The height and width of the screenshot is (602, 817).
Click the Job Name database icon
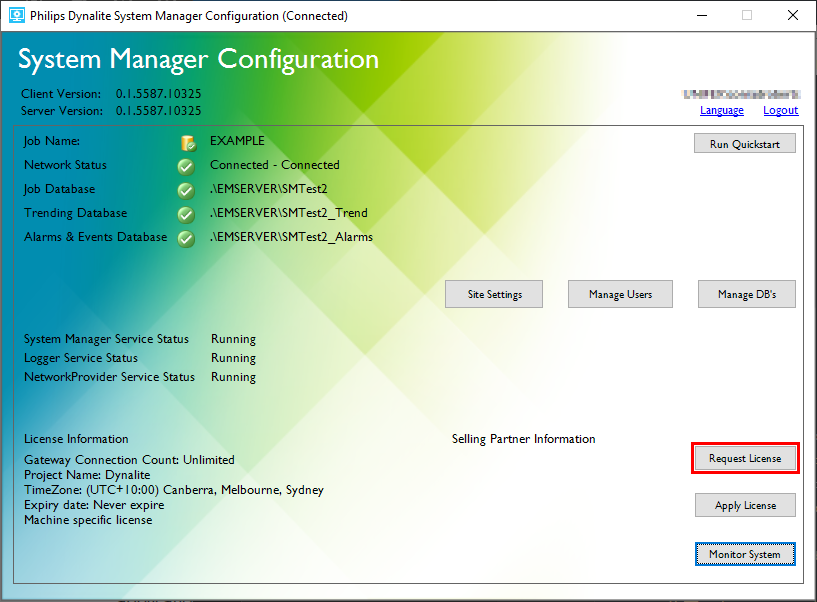pyautogui.click(x=186, y=143)
